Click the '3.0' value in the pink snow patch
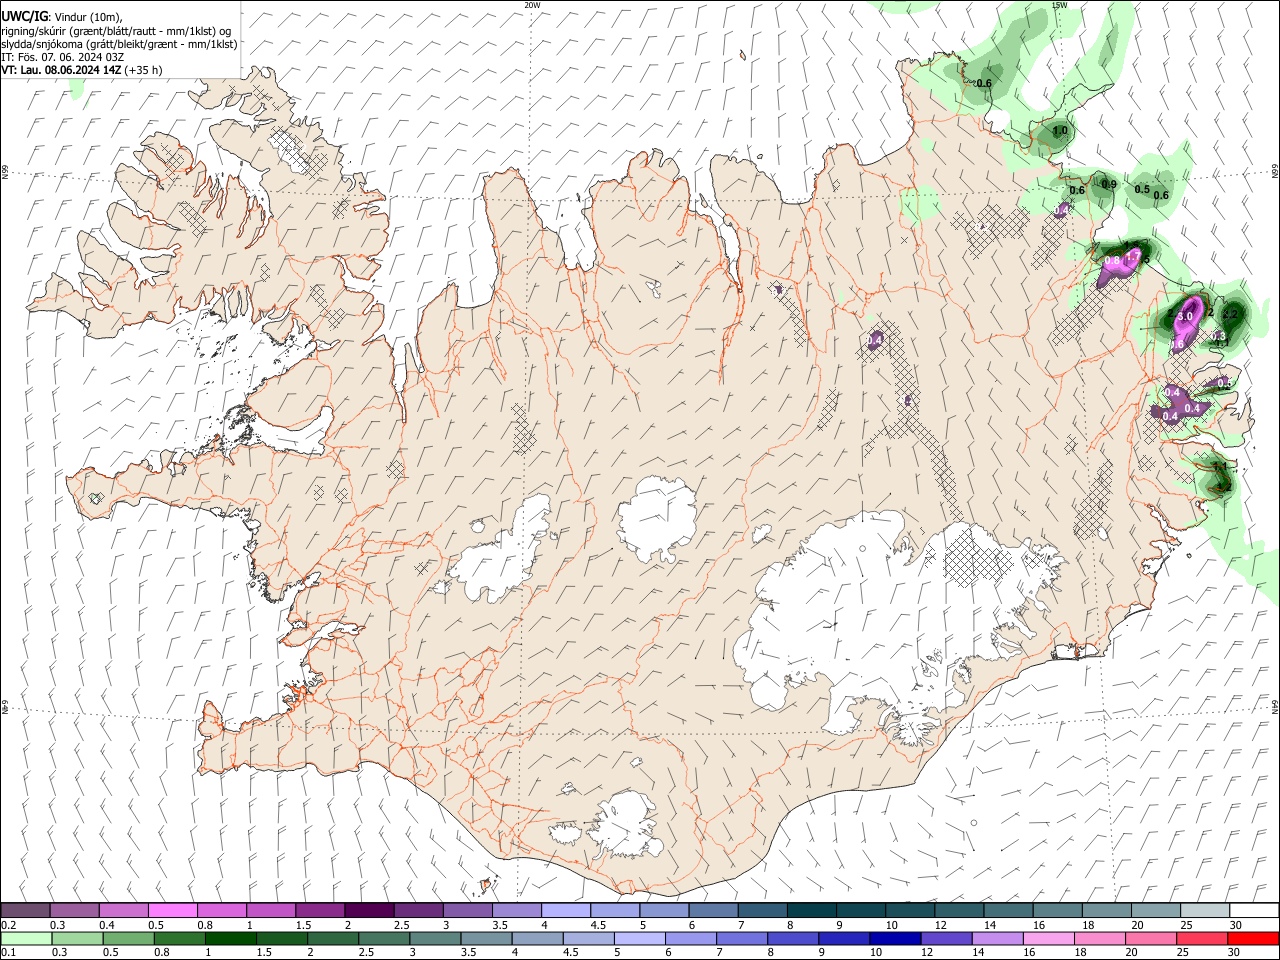The height and width of the screenshot is (960, 1280). point(1186,316)
